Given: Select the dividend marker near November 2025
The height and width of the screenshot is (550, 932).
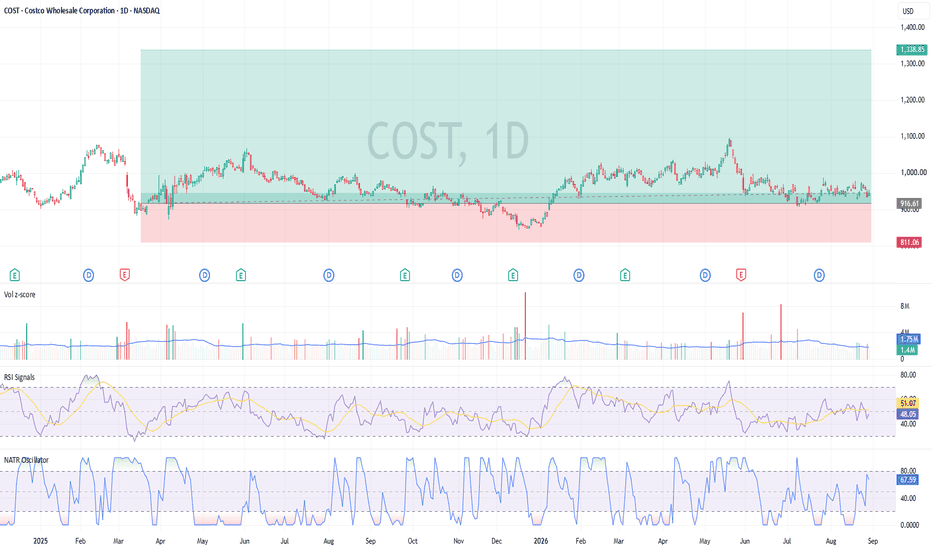Looking at the screenshot, I should 457,275.
